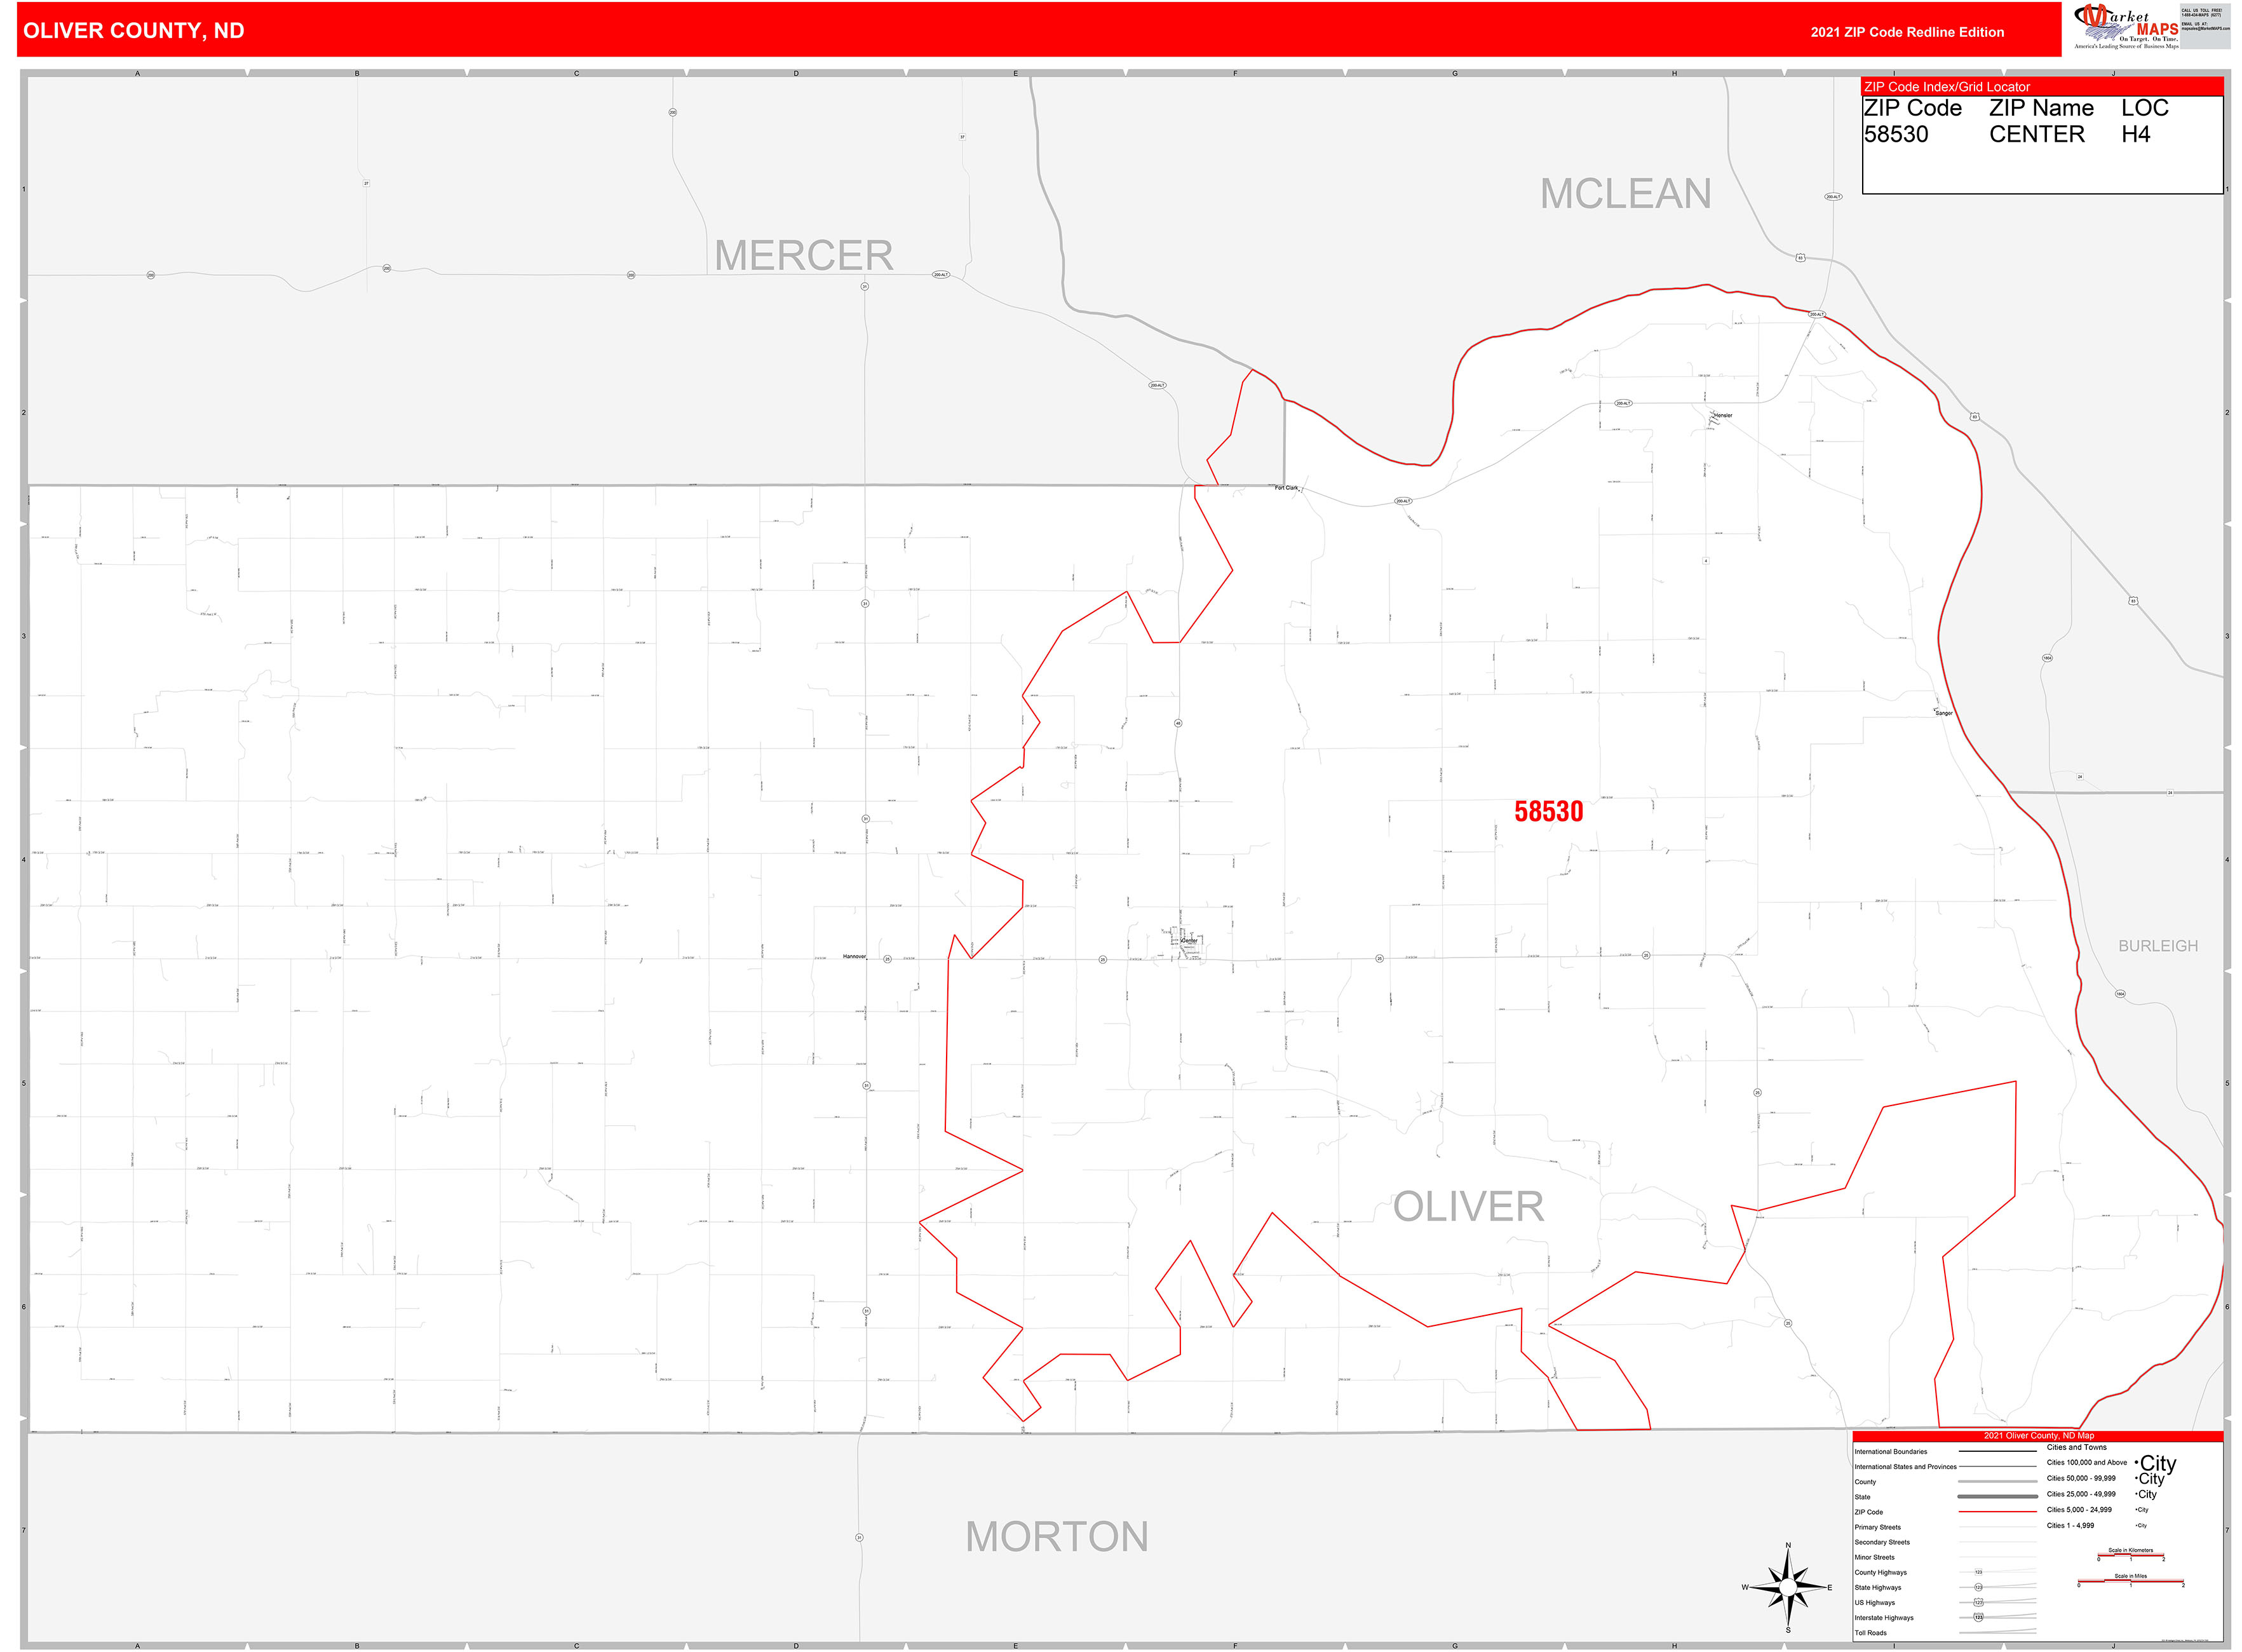
Task: Click the Cities 100,000 and Above label
Action: coord(2086,1462)
